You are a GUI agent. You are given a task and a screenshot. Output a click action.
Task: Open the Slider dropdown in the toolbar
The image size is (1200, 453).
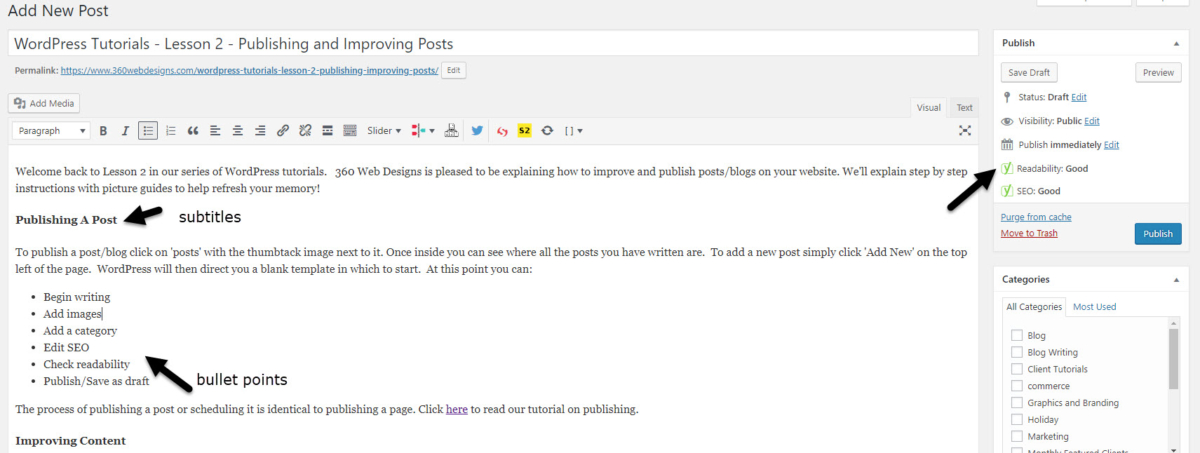[384, 130]
